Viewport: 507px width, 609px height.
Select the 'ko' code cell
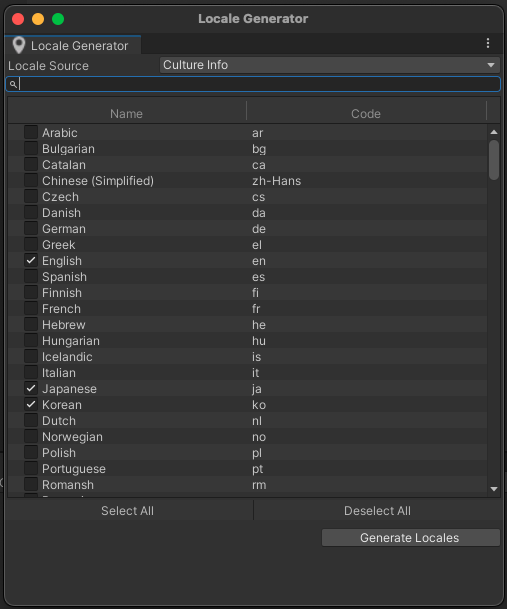click(259, 405)
